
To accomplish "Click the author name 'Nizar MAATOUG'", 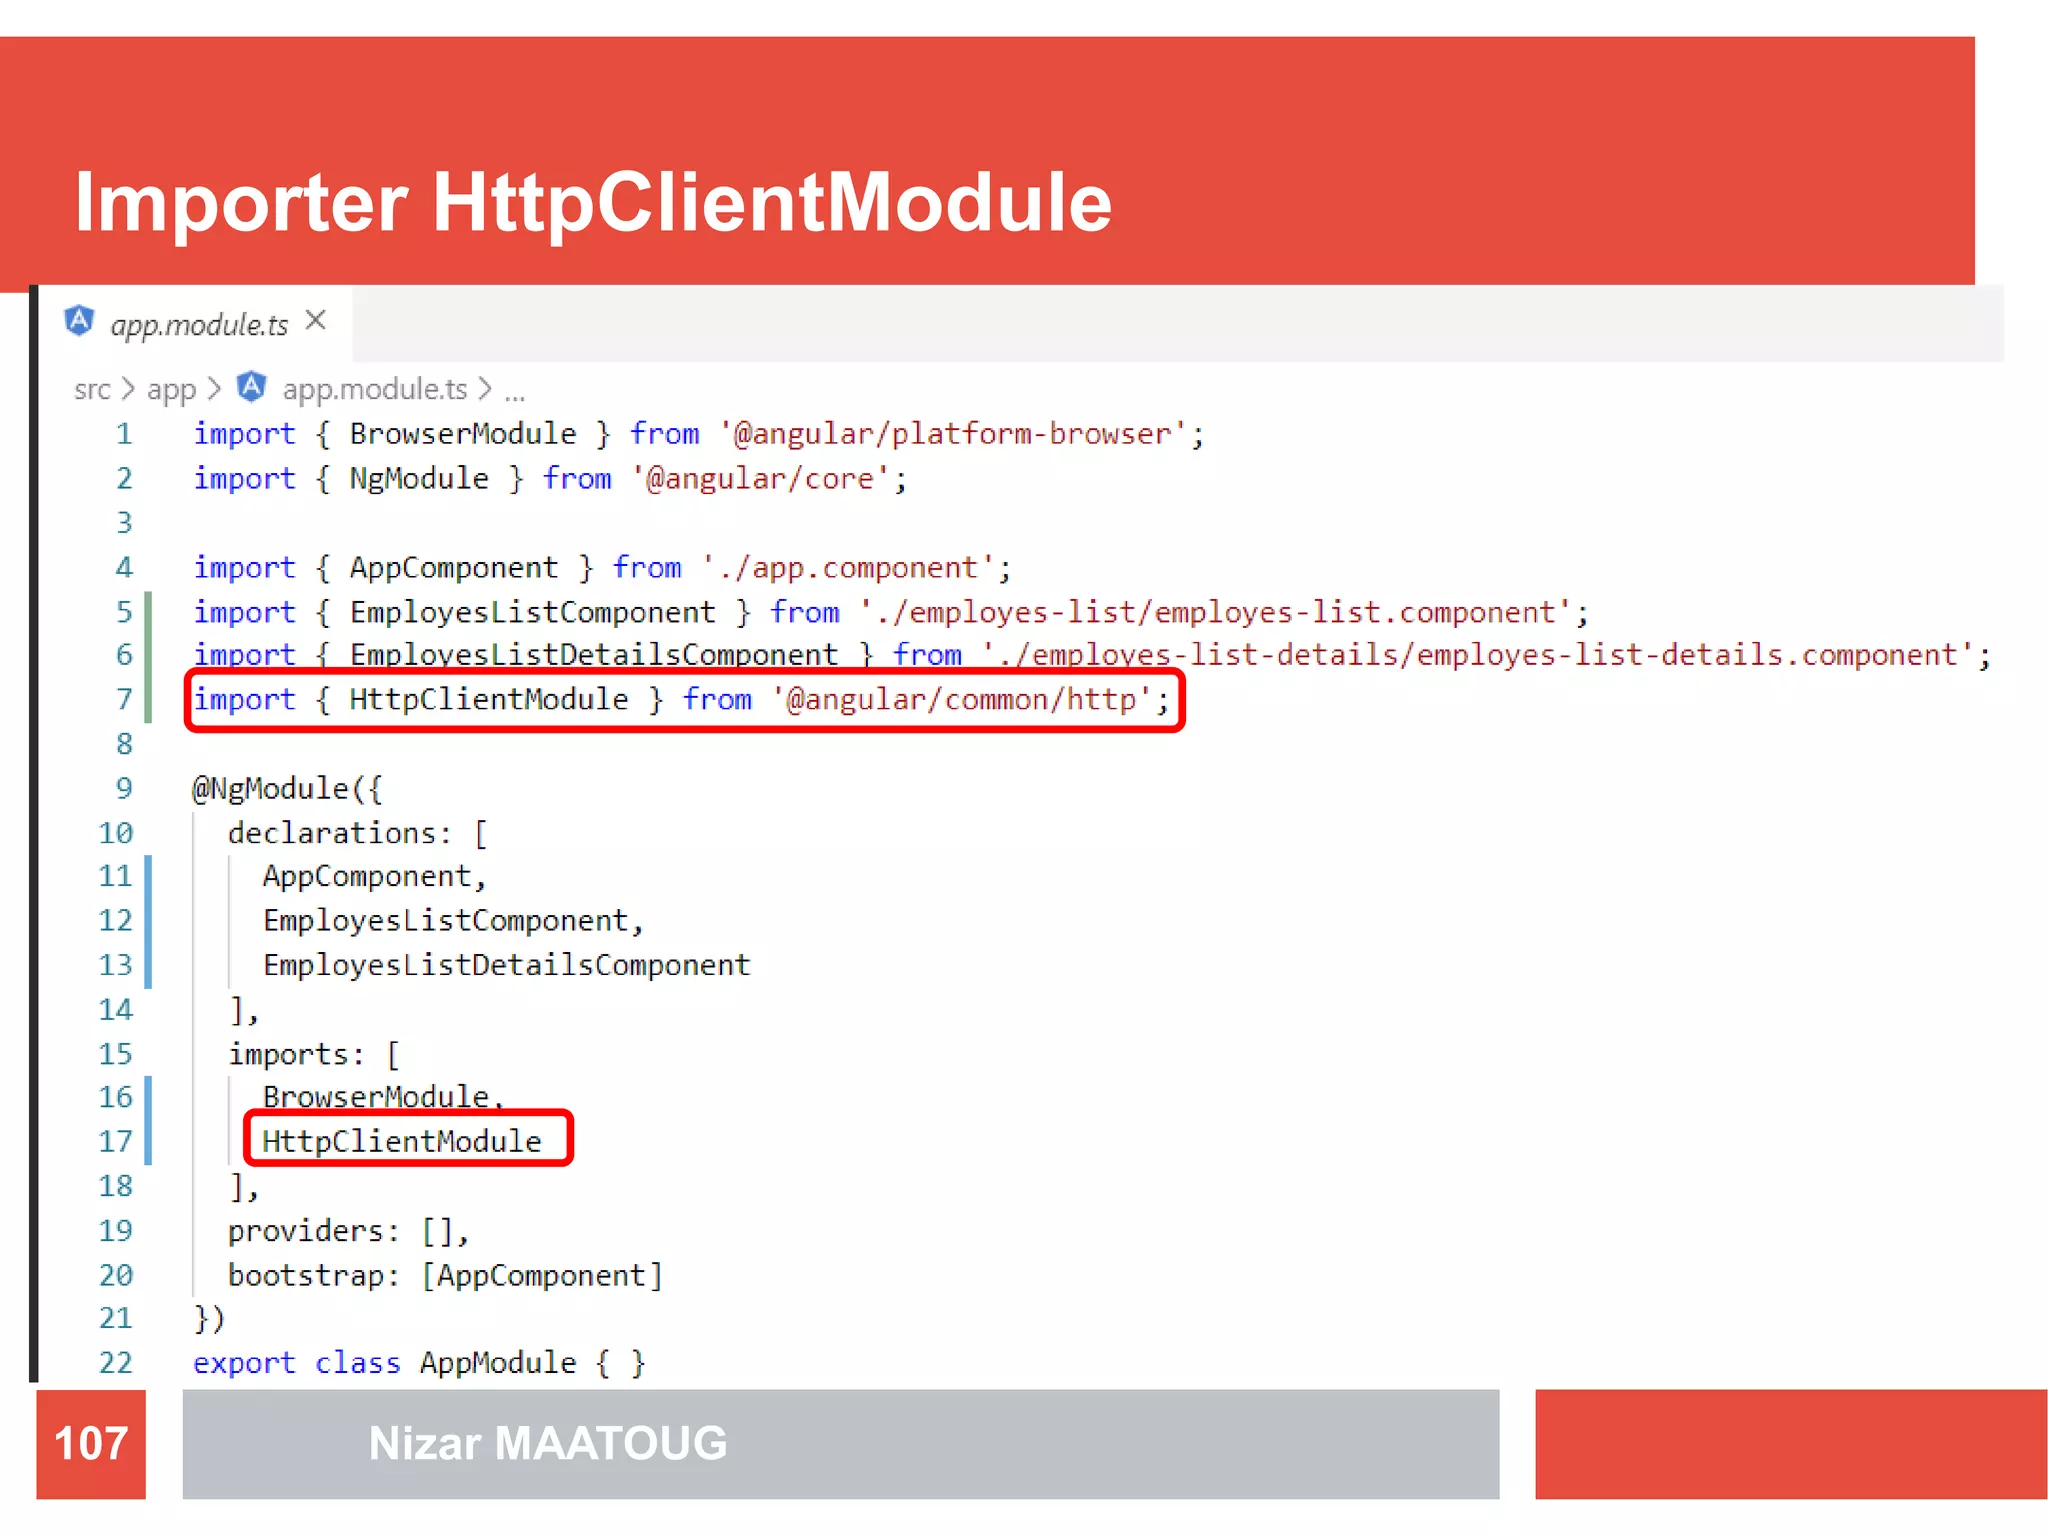I will pos(548,1443).
